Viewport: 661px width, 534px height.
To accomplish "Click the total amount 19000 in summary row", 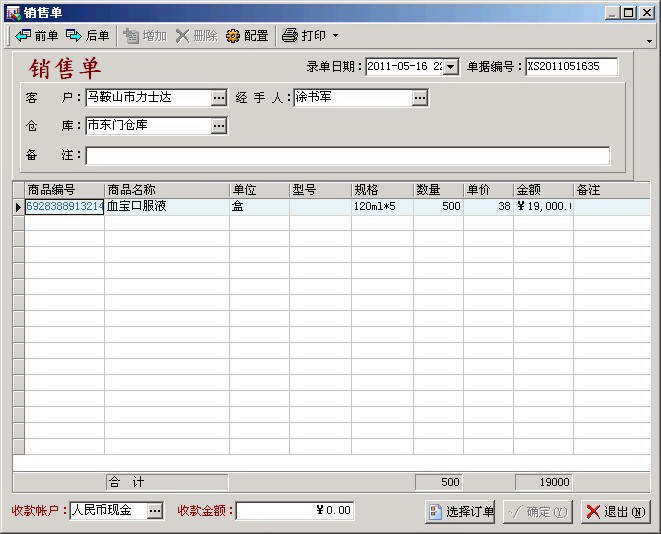I will [544, 483].
